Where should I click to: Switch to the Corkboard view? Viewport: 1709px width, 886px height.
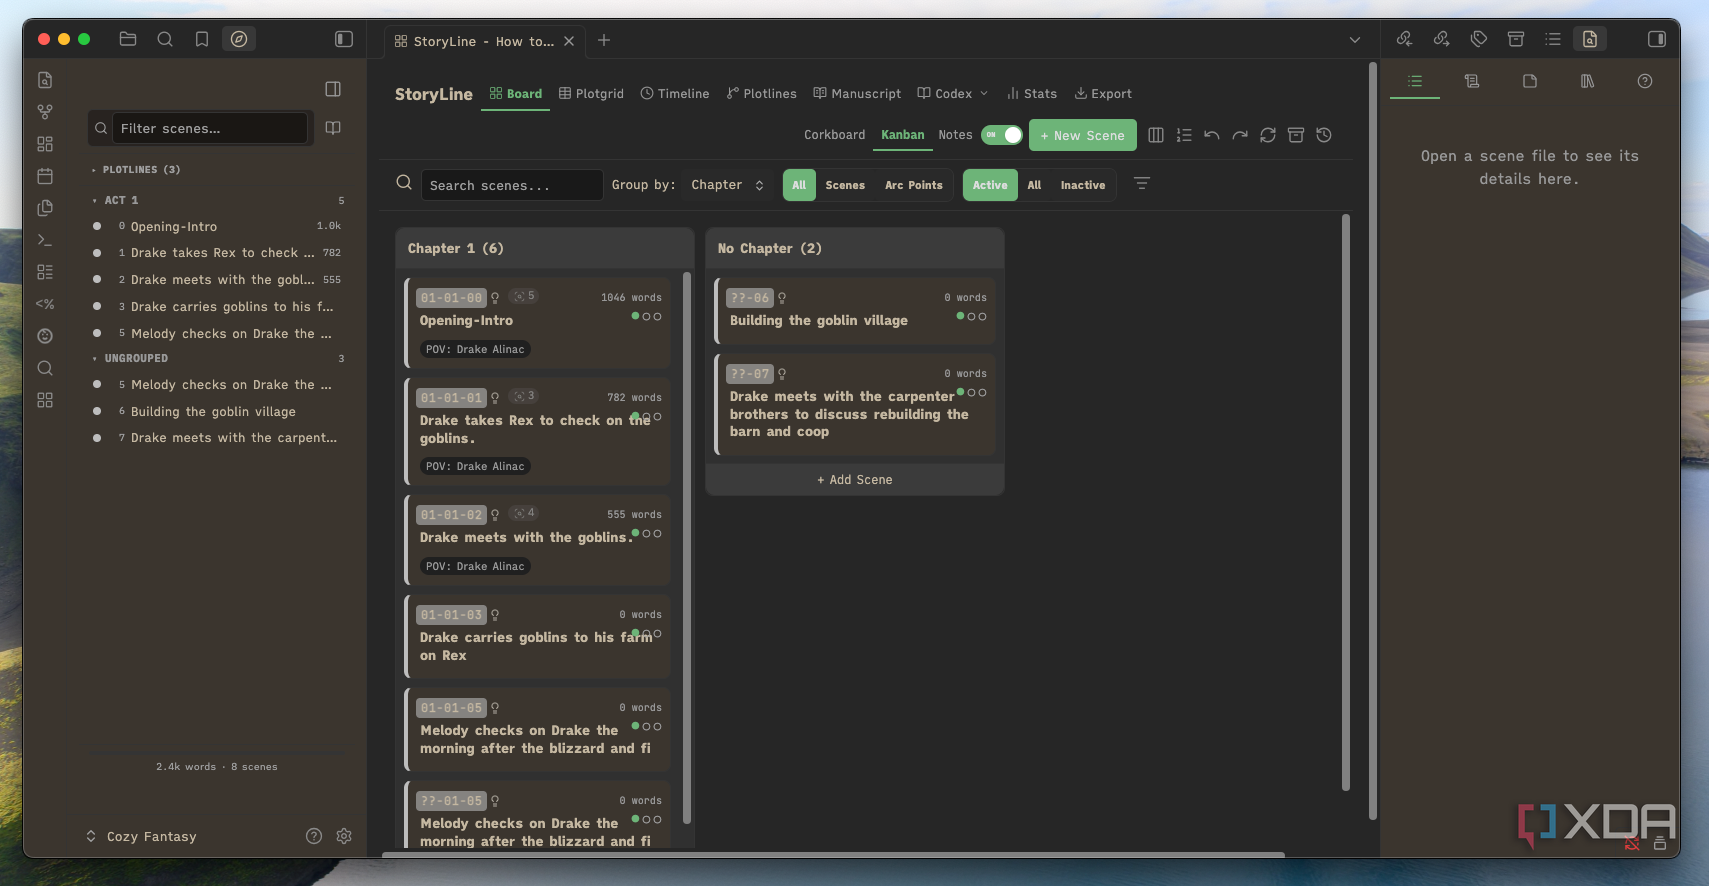pyautogui.click(x=835, y=135)
